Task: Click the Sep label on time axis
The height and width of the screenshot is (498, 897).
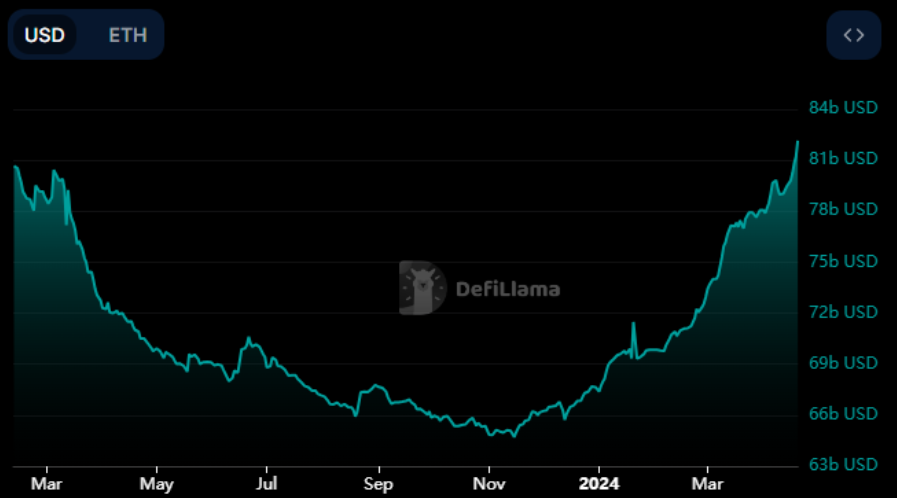Action: 378,484
